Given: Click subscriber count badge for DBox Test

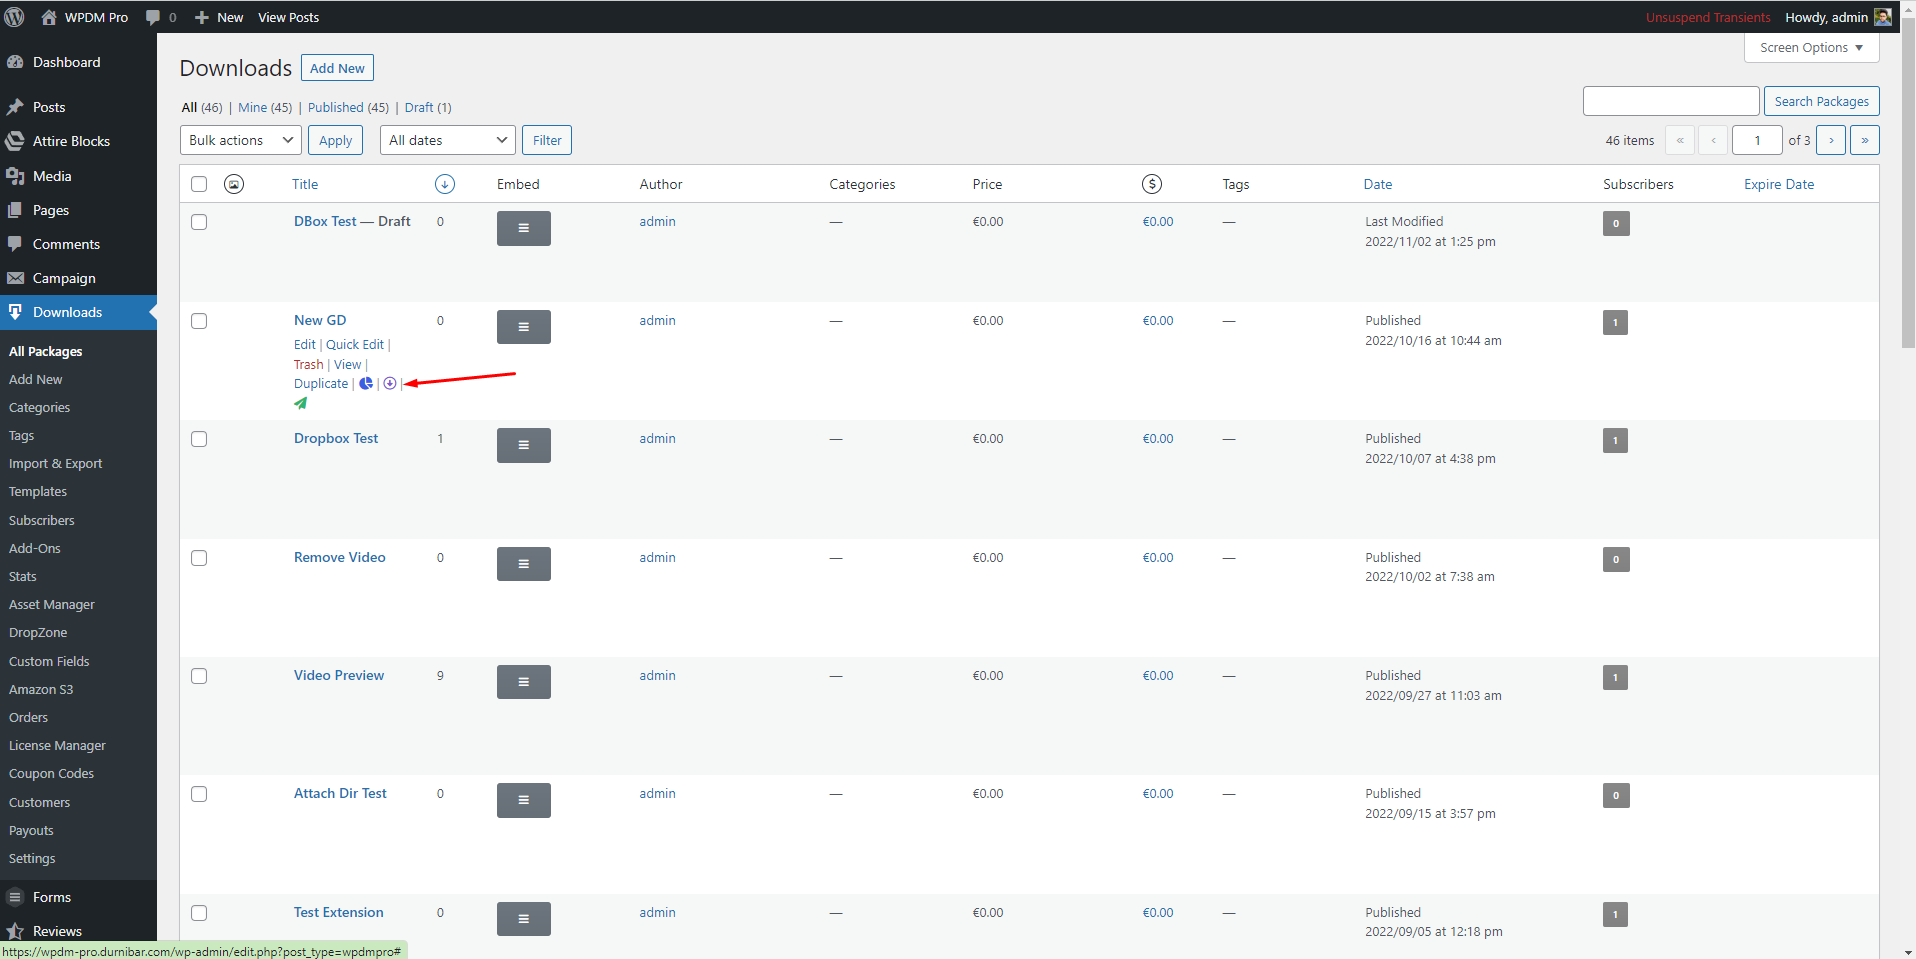Looking at the screenshot, I should (x=1616, y=223).
